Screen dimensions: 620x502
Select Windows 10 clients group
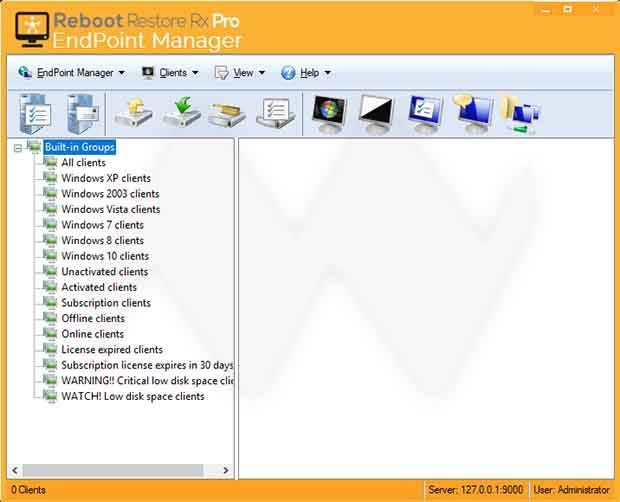point(105,256)
